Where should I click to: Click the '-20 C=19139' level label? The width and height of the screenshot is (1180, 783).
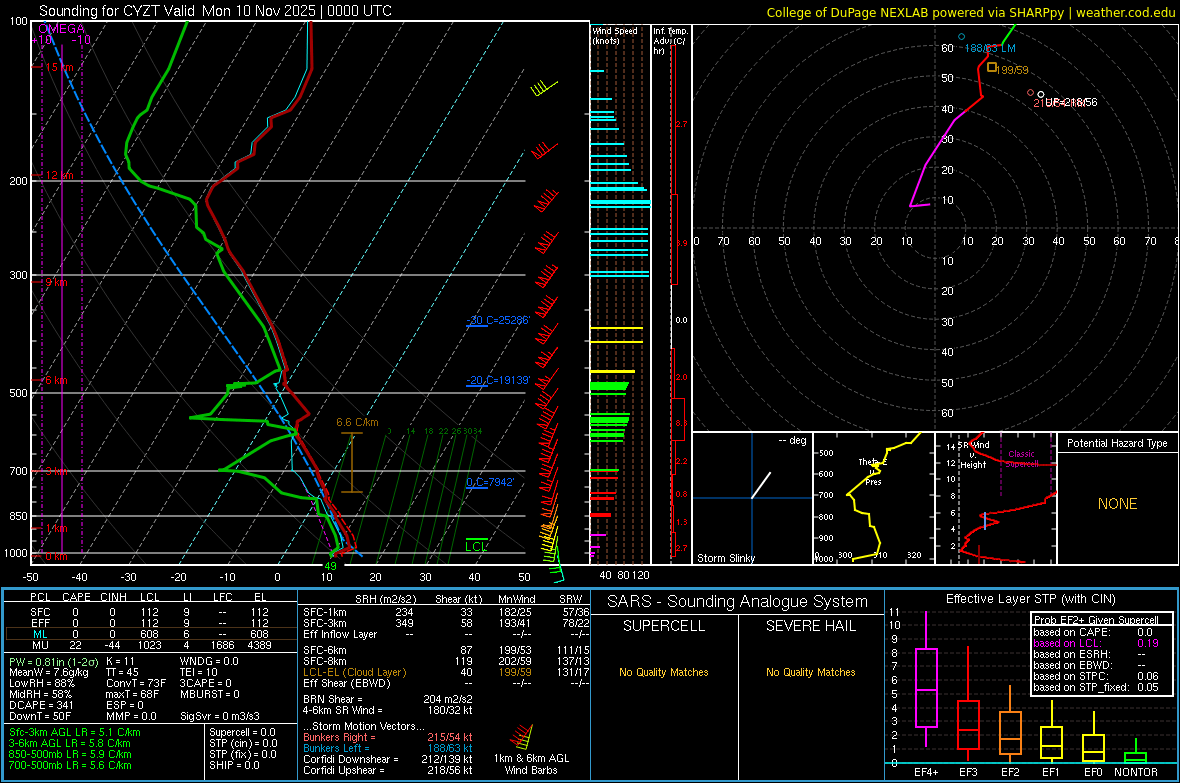(498, 380)
